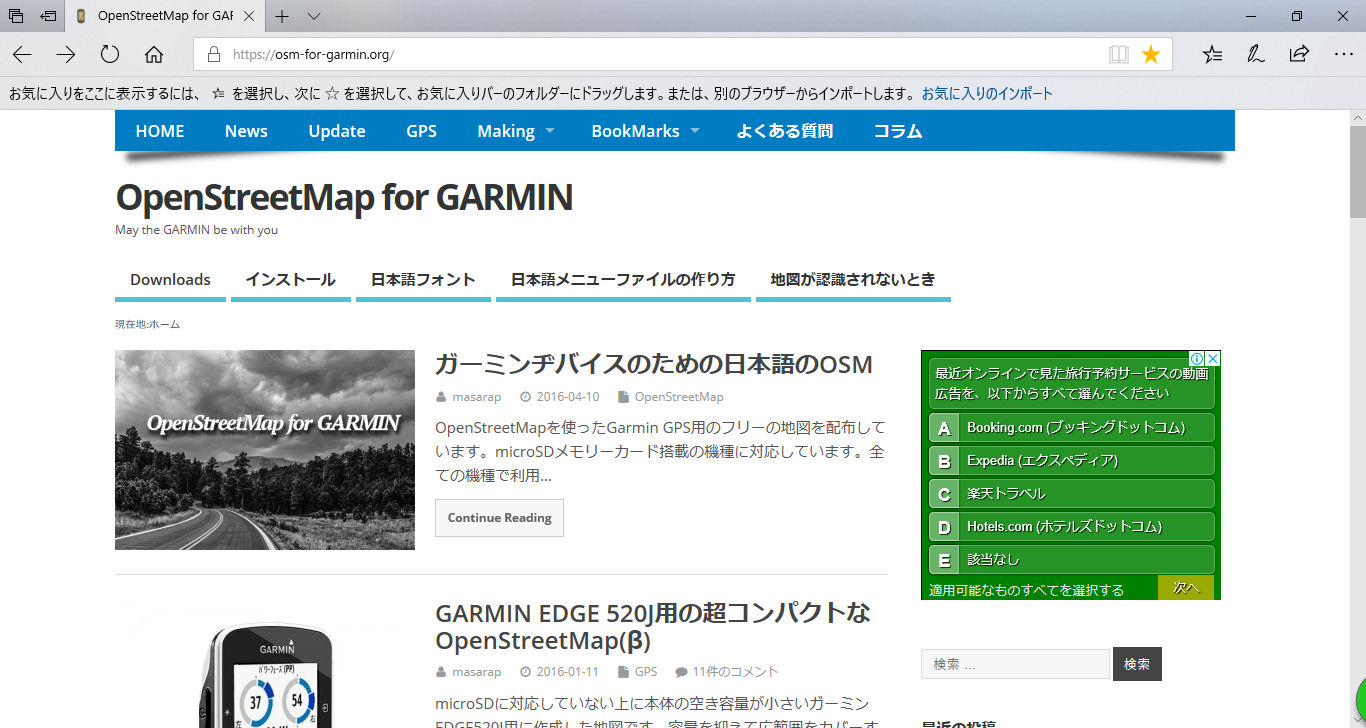
Task: Open the favorites hub icon
Action: click(1212, 54)
